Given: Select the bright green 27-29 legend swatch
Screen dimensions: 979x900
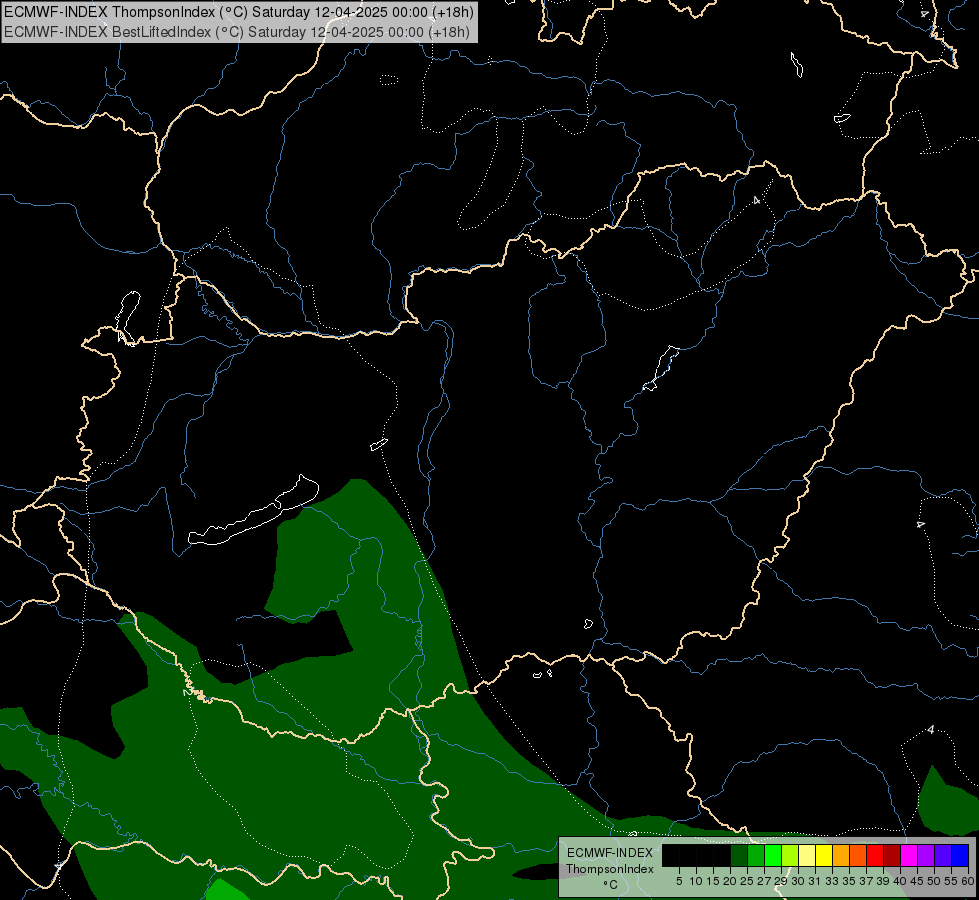Looking at the screenshot, I should point(773,855).
